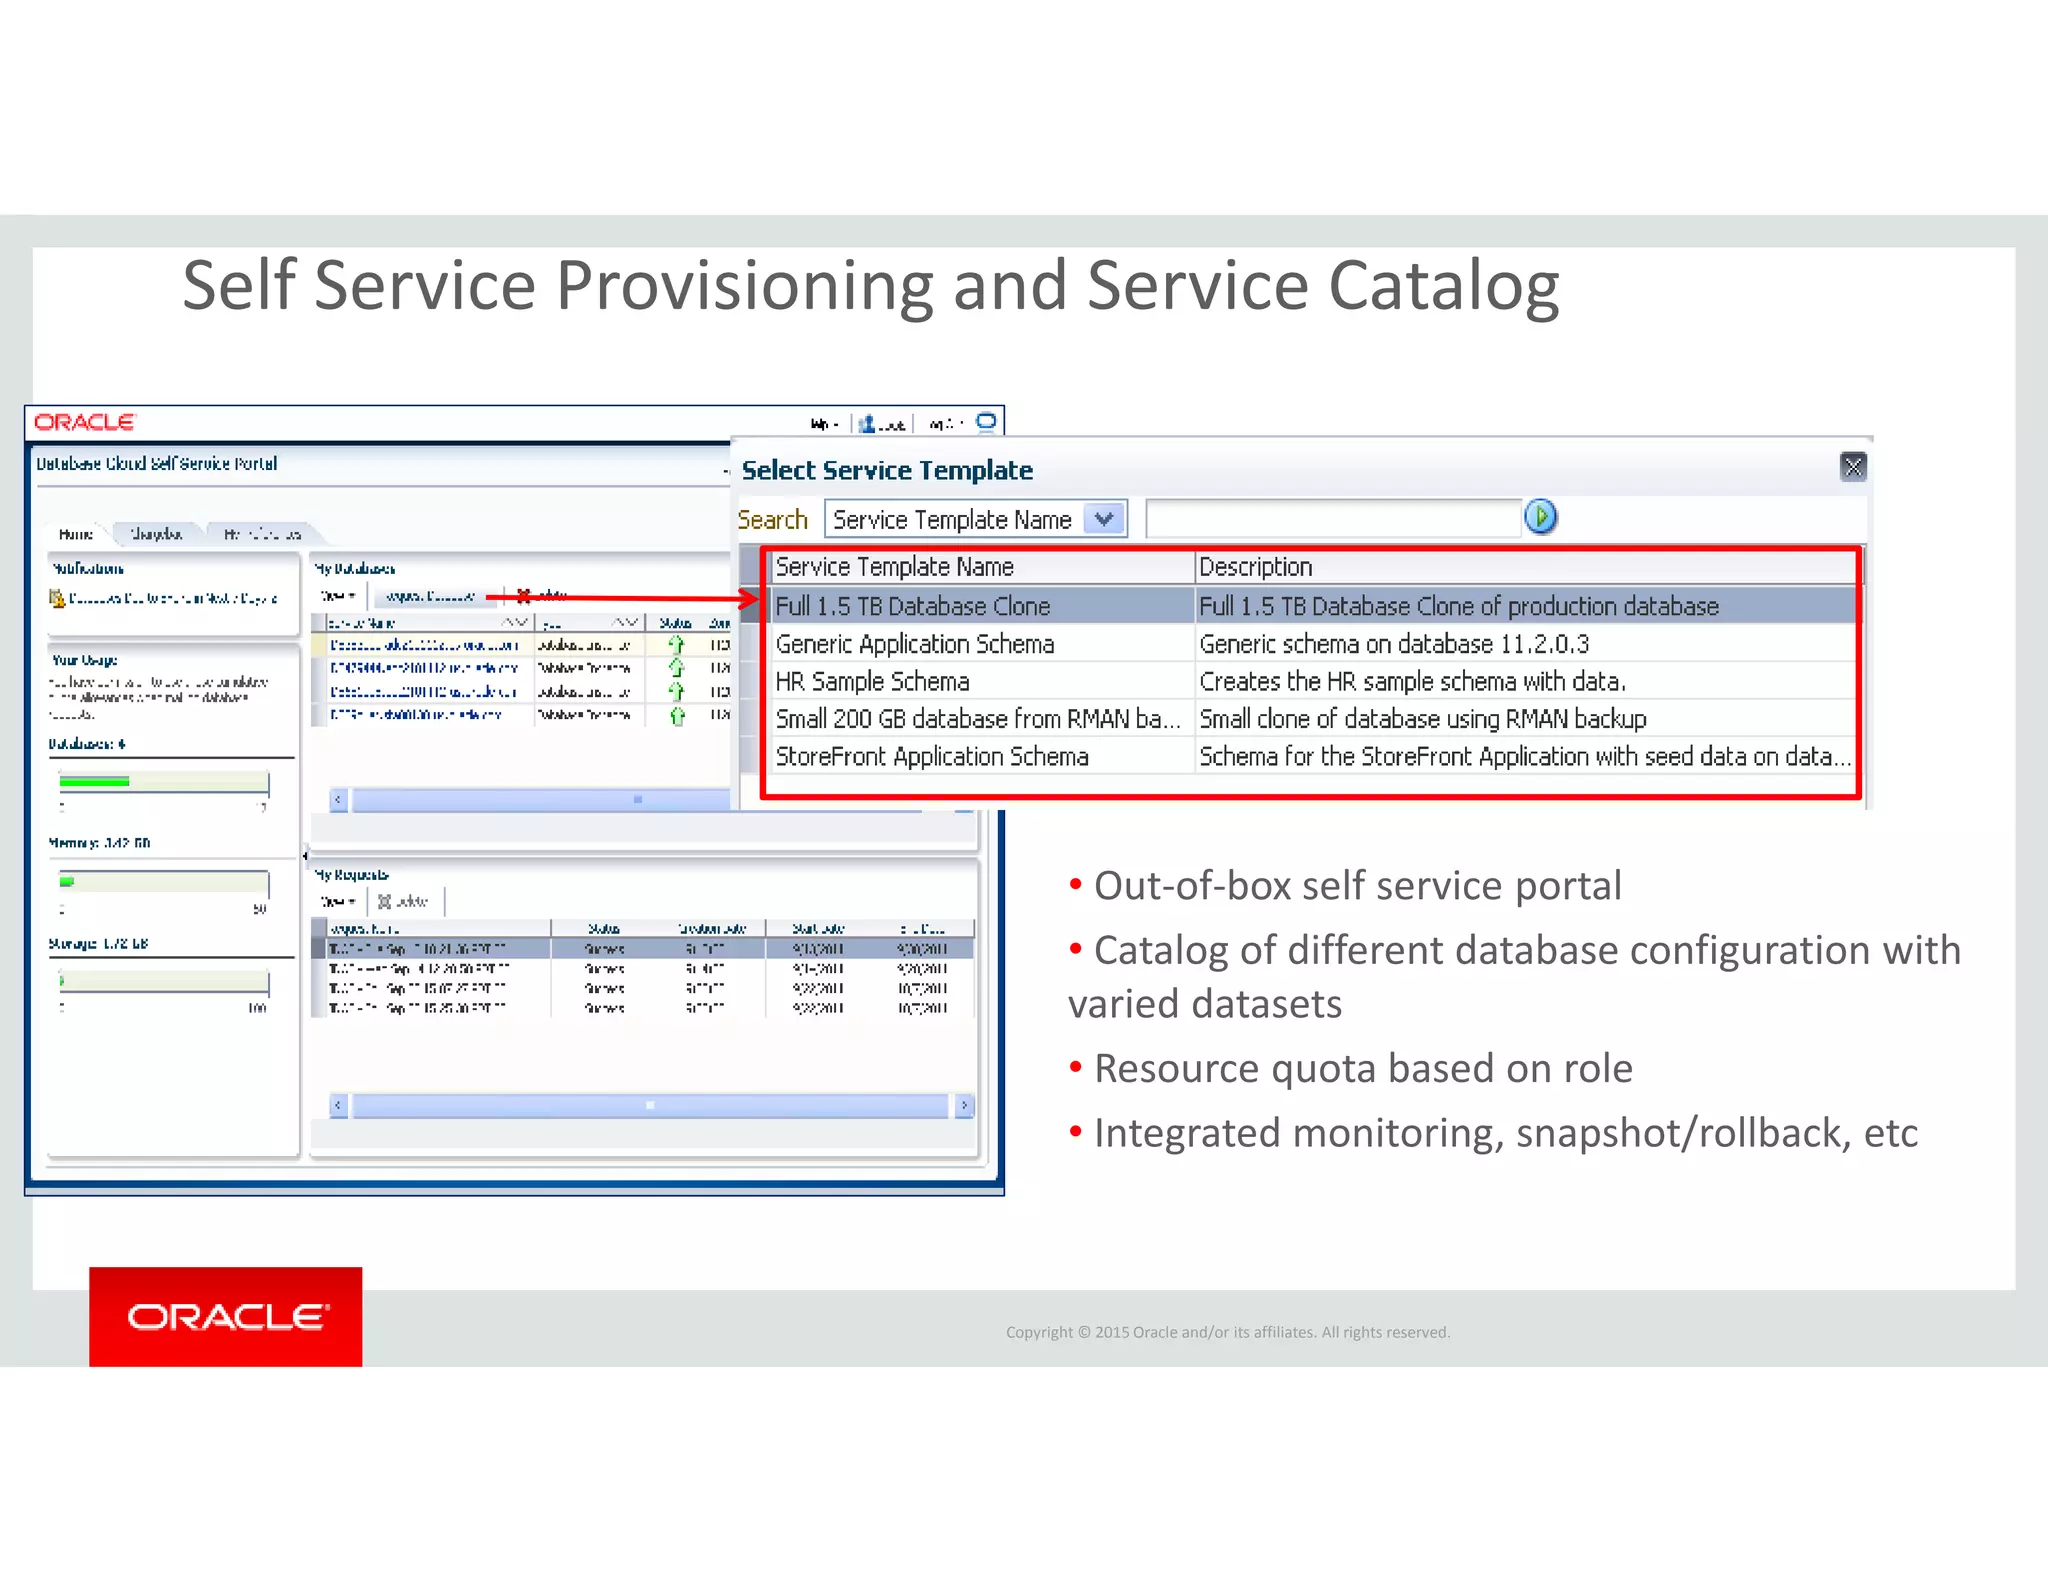Click the Oracle logo in portal header
Image resolution: width=2048 pixels, height=1582 pixels.
[85, 422]
